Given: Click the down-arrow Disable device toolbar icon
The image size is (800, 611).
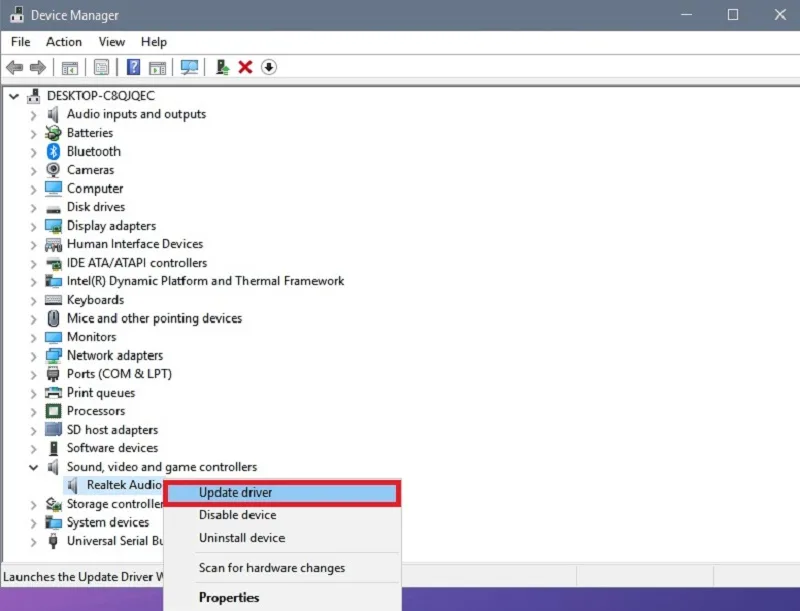Looking at the screenshot, I should click(269, 67).
